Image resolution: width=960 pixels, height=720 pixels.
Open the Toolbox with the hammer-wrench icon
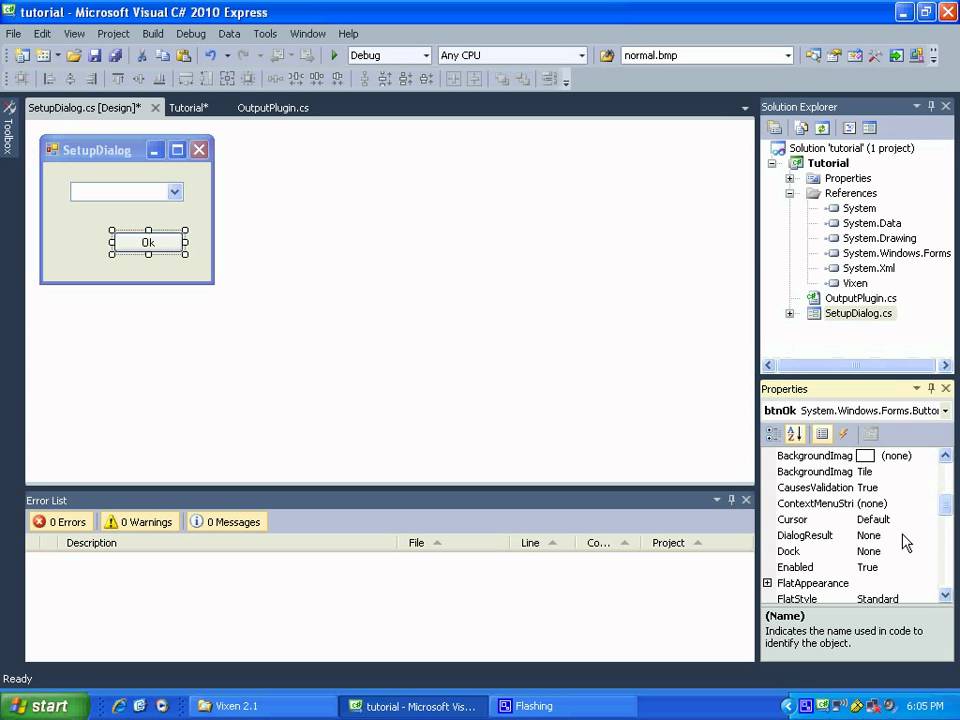pyautogui.click(x=875, y=56)
